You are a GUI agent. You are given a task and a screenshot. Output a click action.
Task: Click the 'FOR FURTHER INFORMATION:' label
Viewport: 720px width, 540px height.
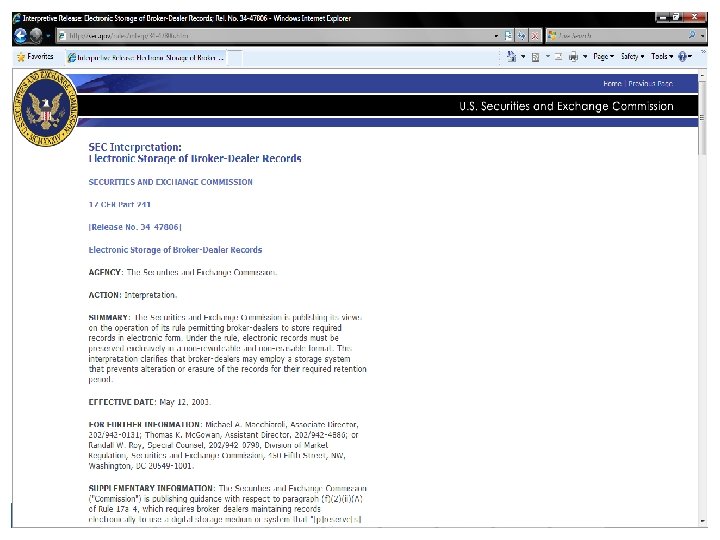pyautogui.click(x=145, y=424)
